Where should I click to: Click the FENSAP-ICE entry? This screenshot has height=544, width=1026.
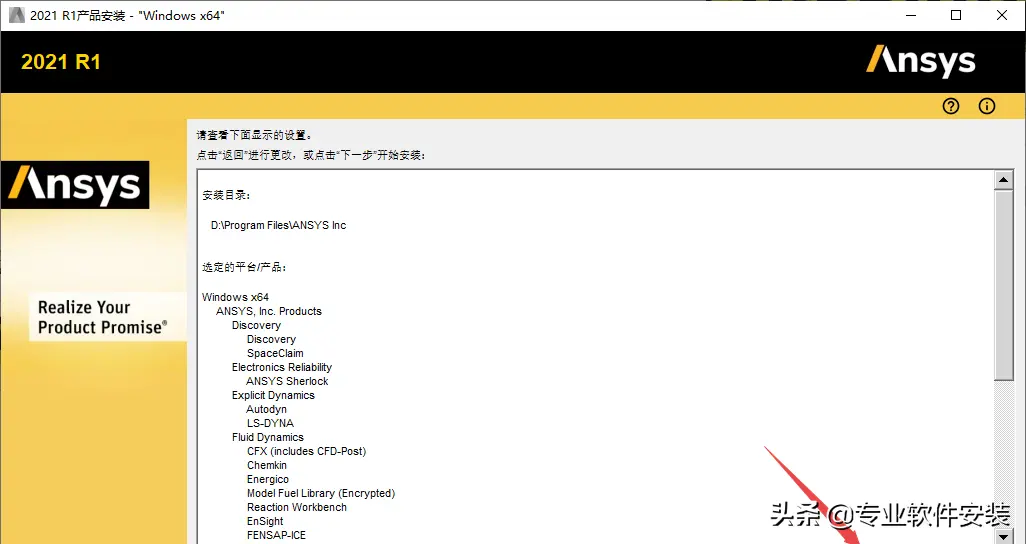point(276,535)
